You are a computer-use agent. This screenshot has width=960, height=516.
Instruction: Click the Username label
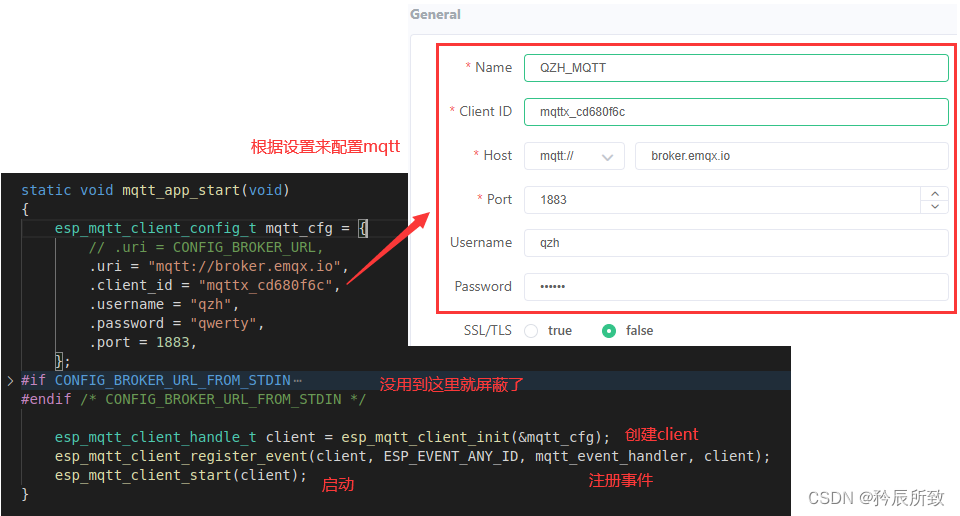(x=481, y=243)
